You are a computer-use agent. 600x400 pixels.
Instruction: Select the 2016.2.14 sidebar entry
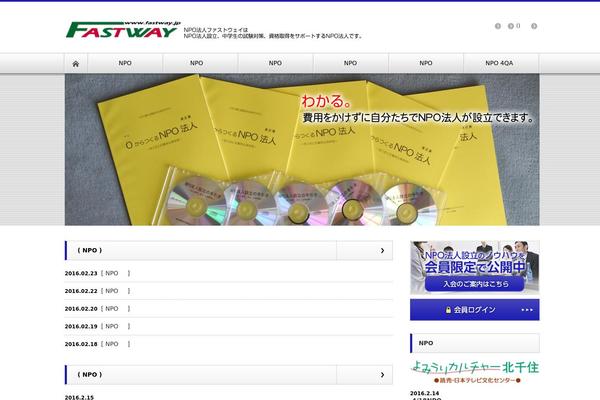425,393
